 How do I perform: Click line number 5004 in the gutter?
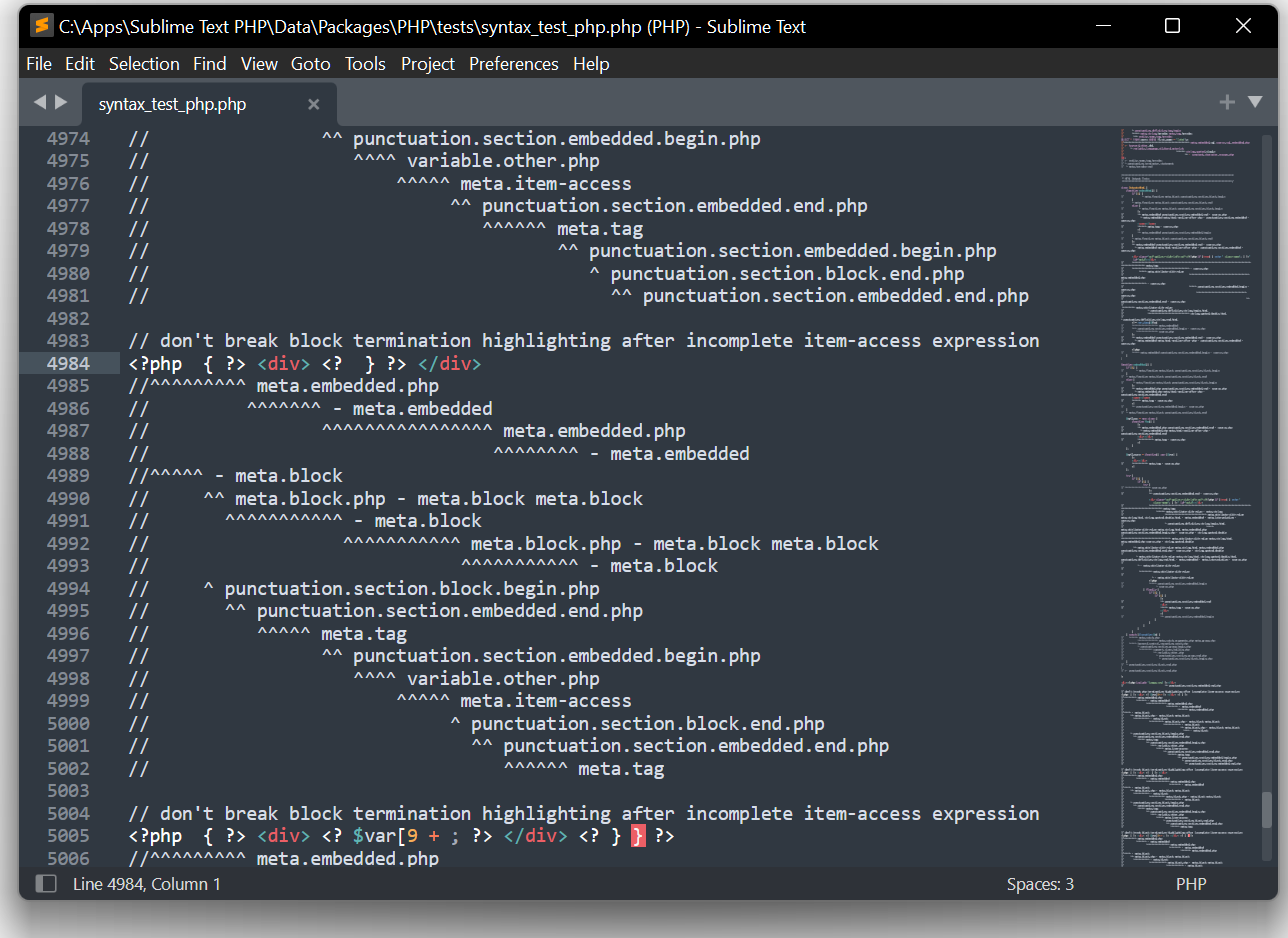click(x=66, y=813)
